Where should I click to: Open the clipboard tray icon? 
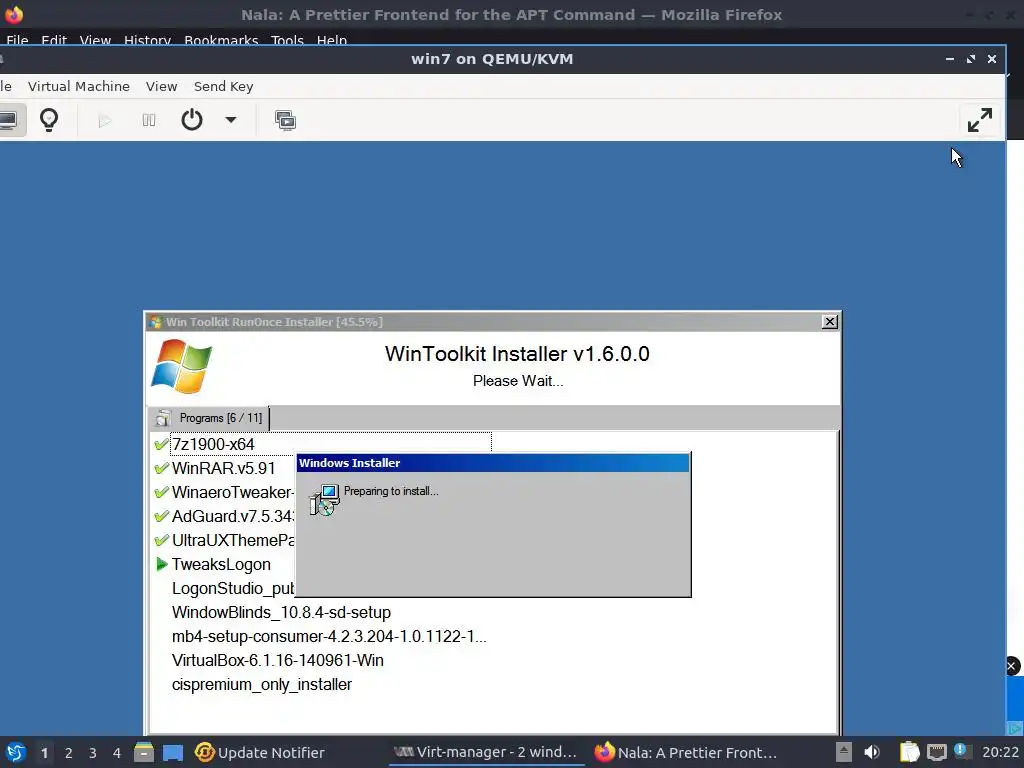(909, 752)
